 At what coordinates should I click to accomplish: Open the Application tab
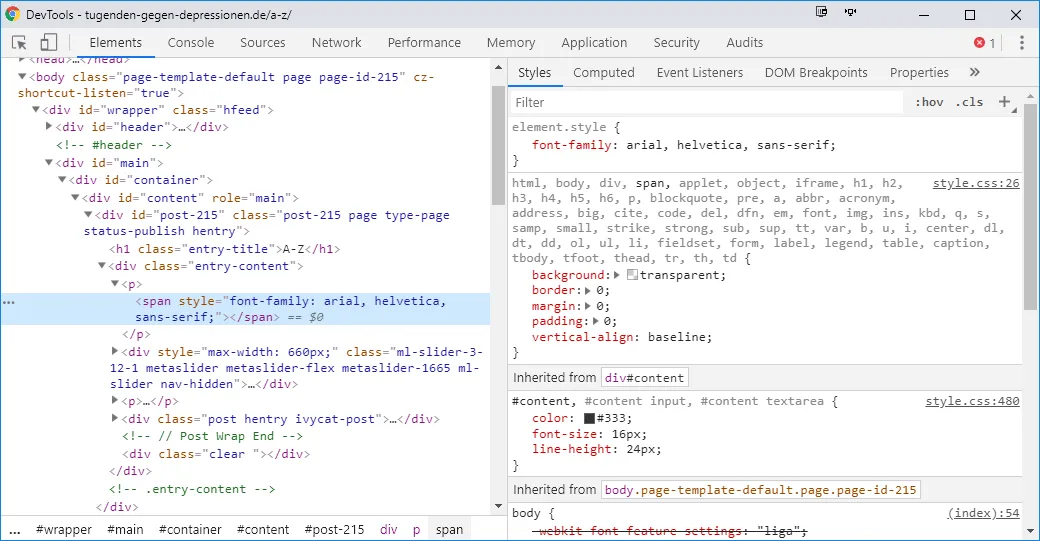[594, 42]
